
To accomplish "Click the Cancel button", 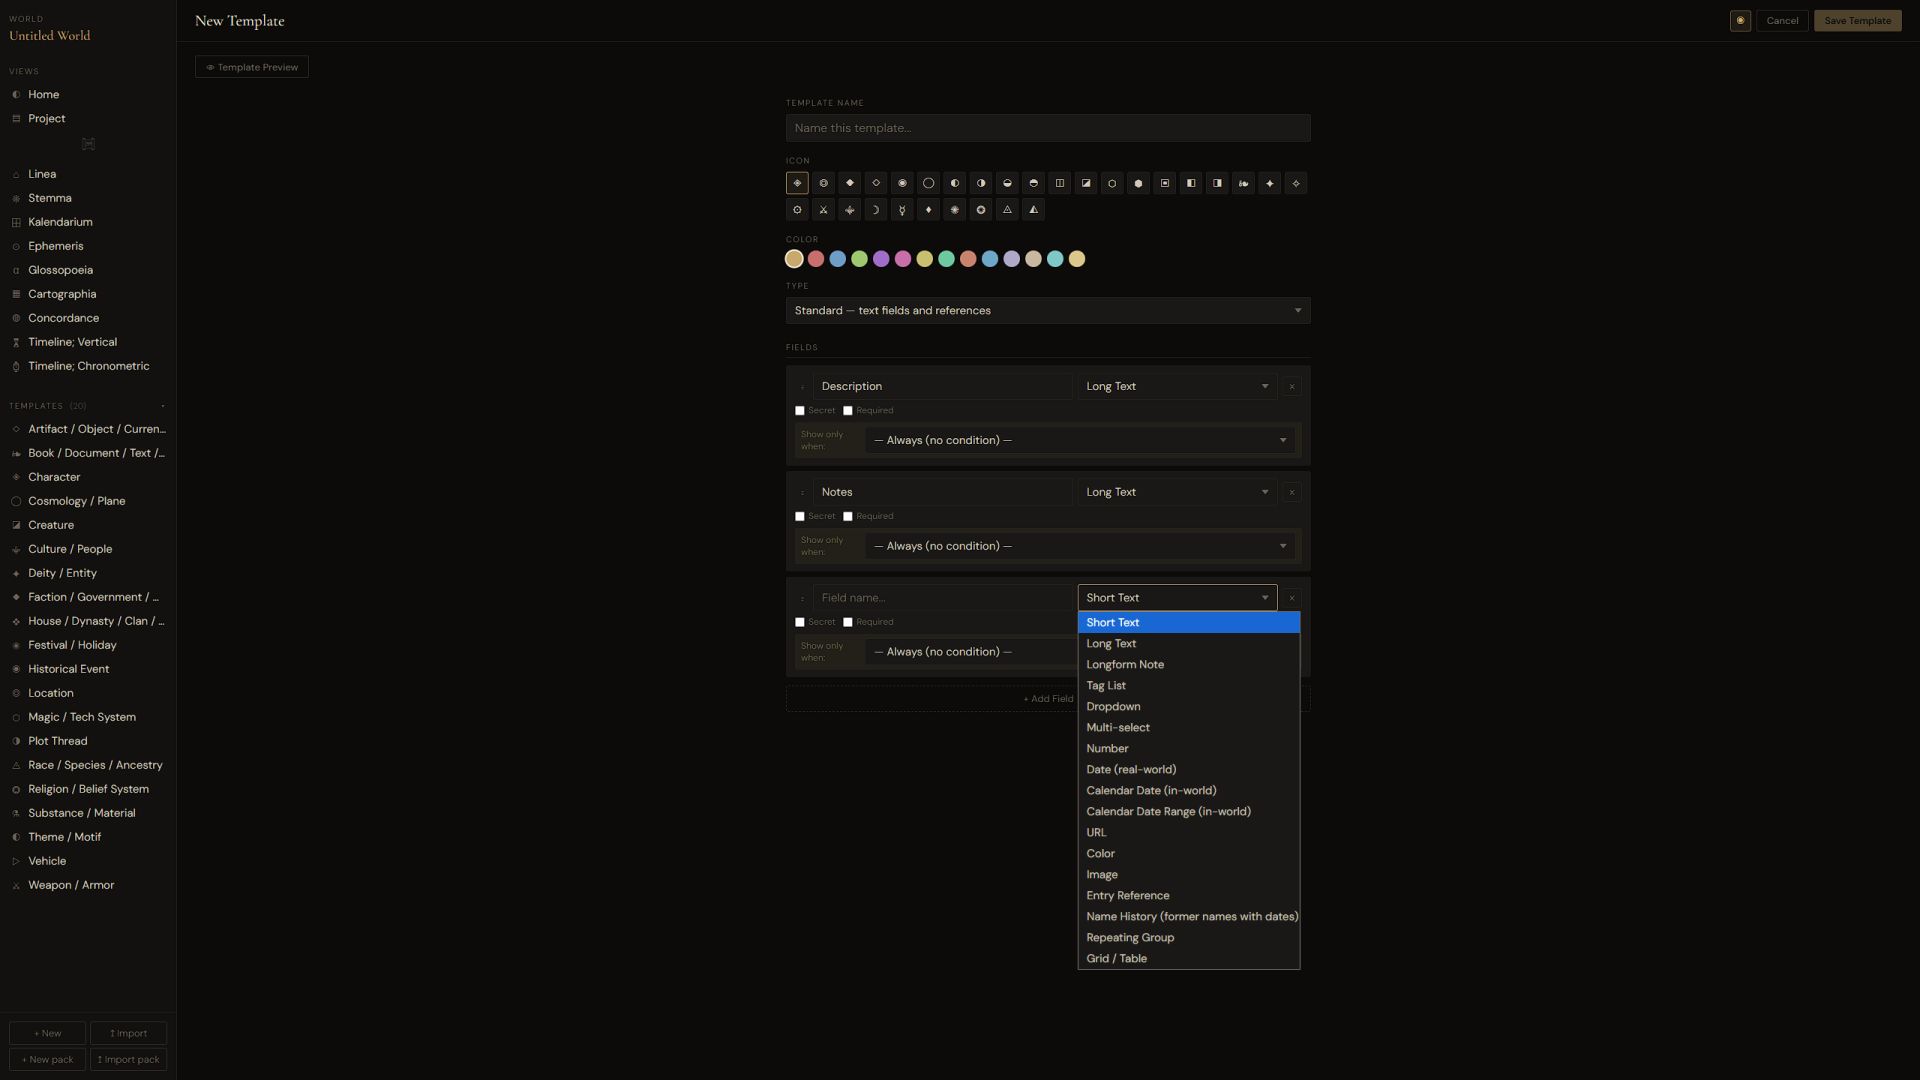I will tap(1782, 21).
